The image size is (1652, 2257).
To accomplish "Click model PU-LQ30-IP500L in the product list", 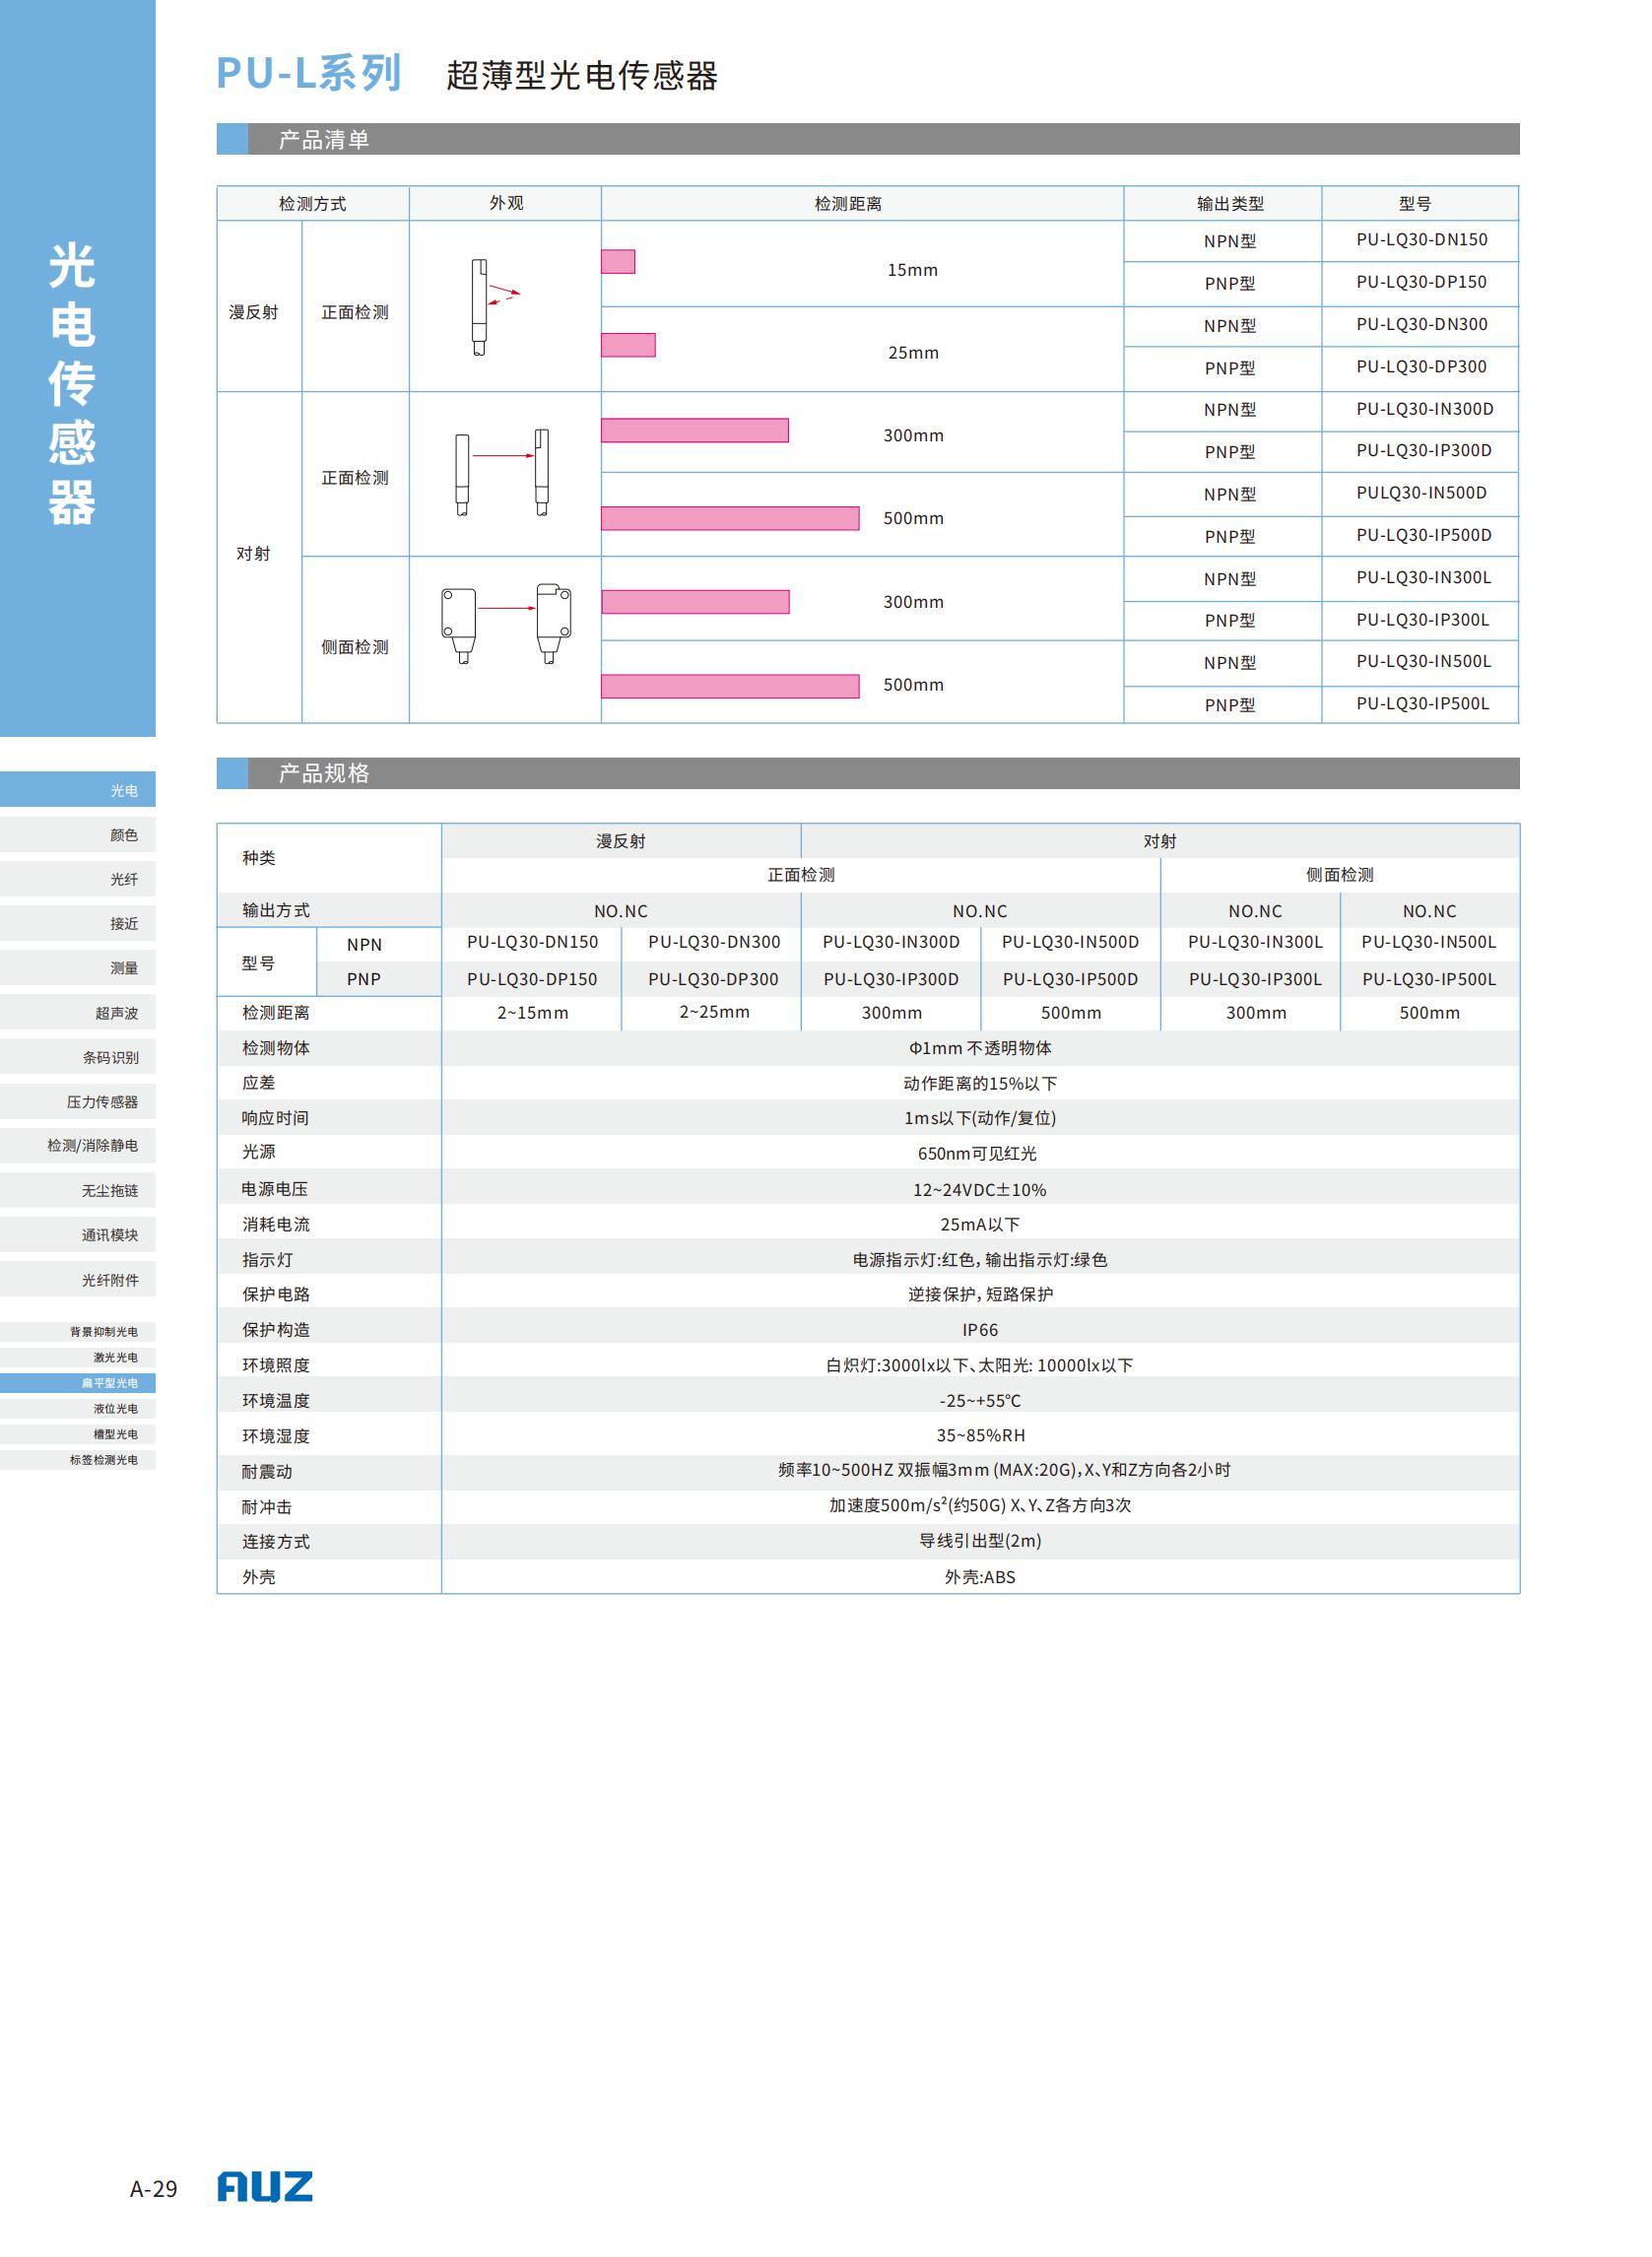I will click(x=1422, y=704).
